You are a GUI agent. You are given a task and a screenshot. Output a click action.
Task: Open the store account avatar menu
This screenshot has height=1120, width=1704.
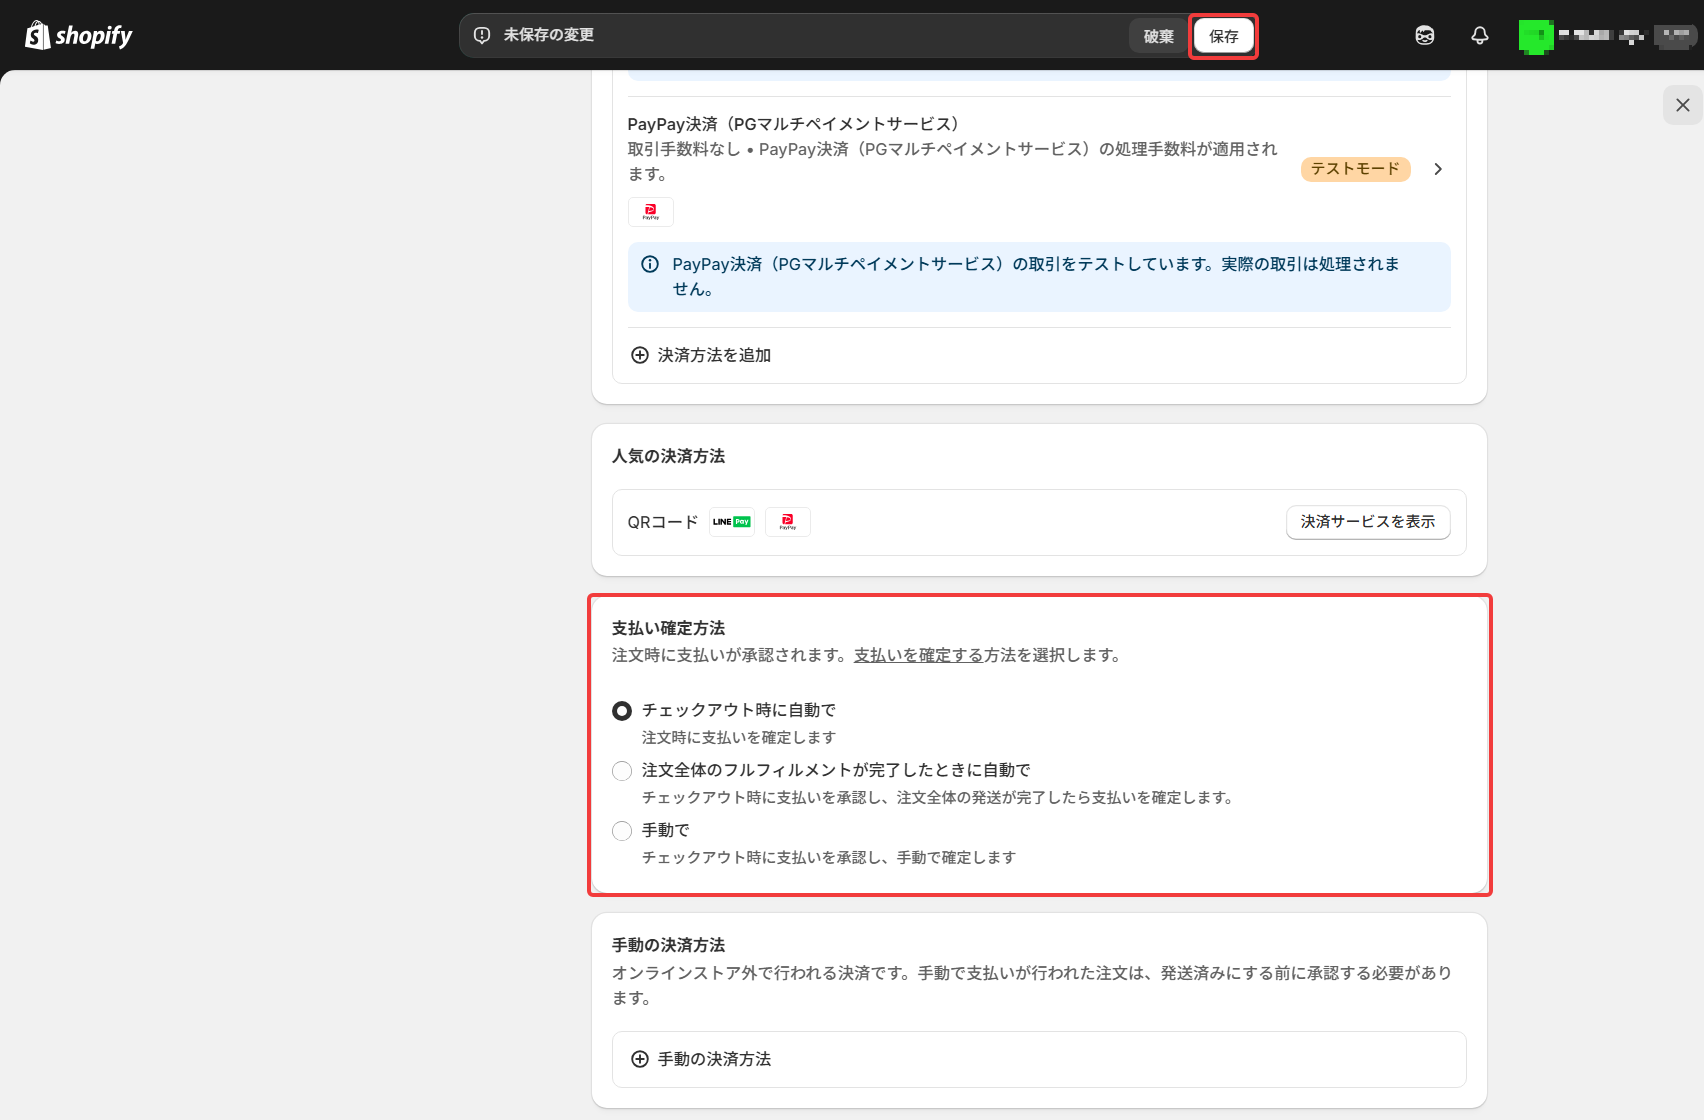(1536, 36)
